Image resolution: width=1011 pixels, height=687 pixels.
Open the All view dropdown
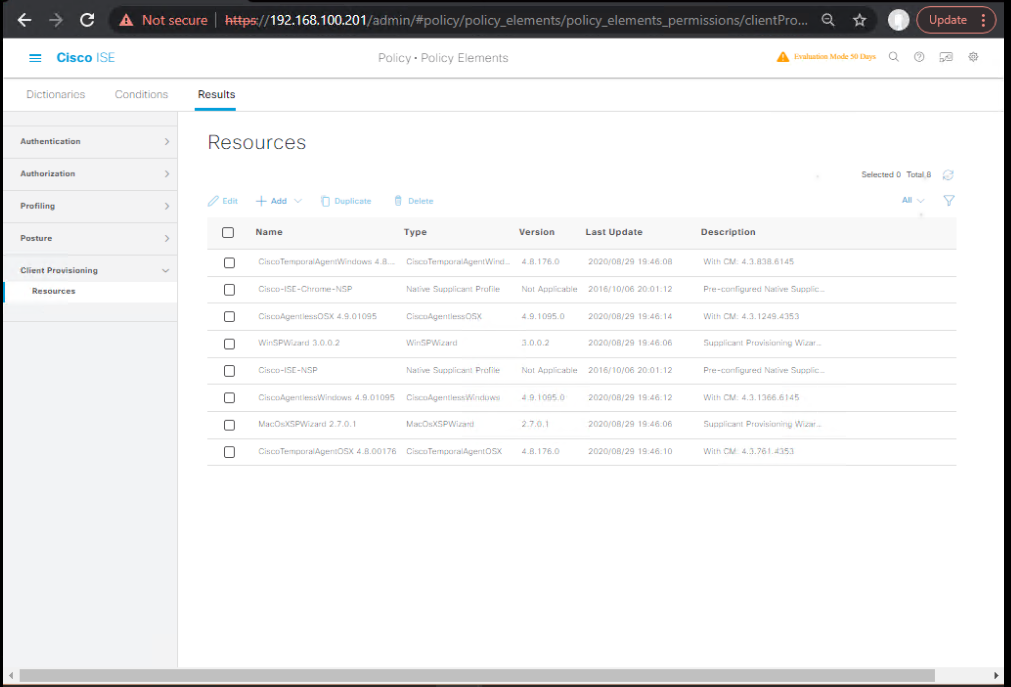point(913,200)
